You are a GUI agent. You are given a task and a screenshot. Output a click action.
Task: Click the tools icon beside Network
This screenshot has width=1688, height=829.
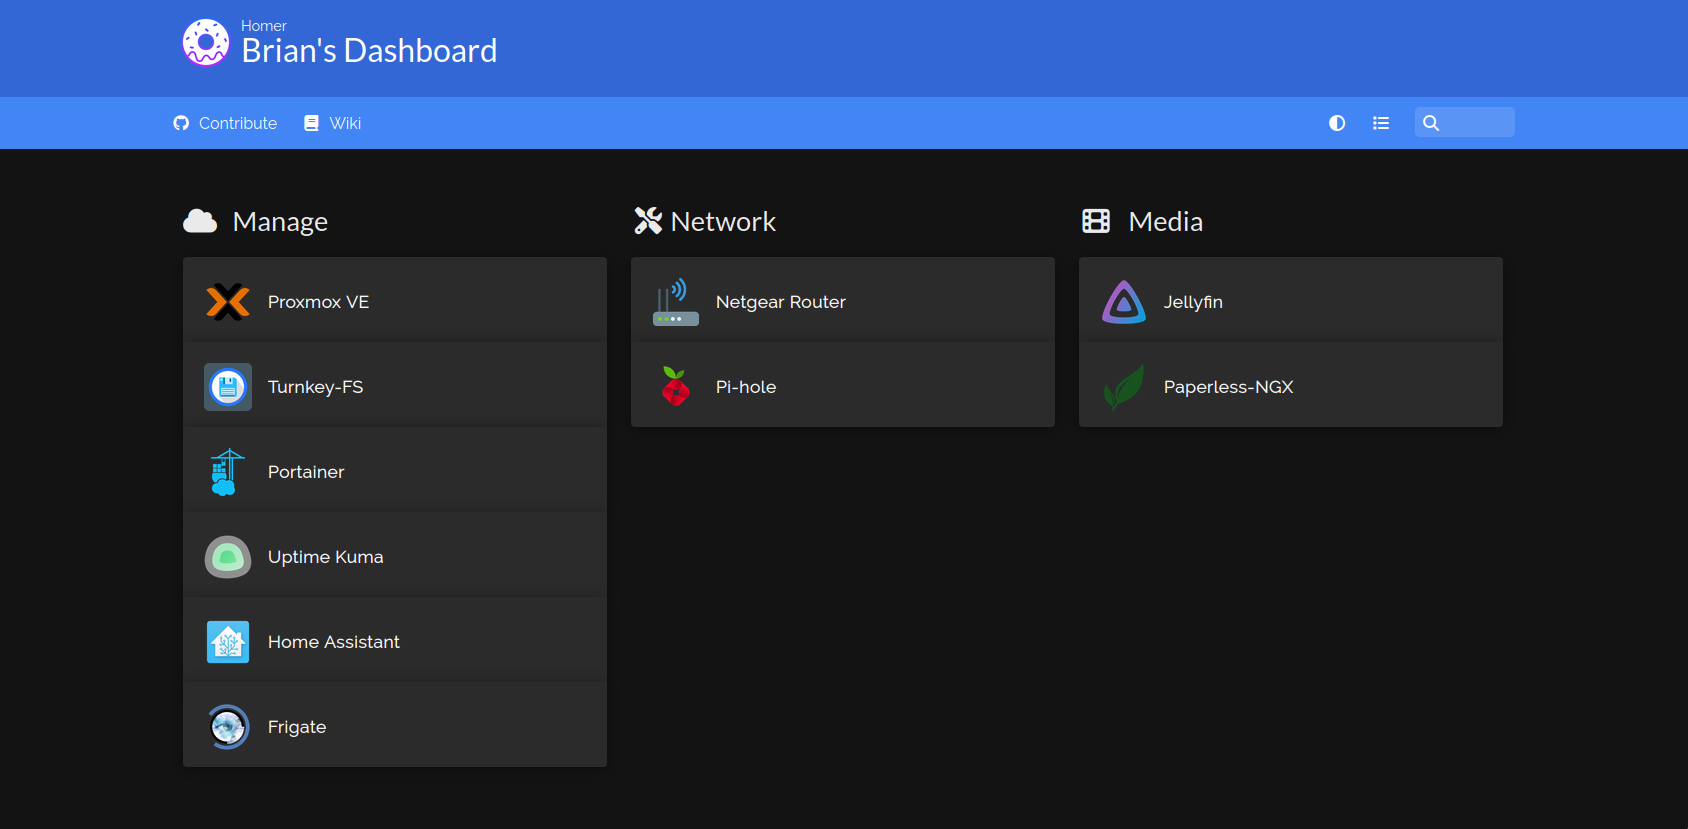coord(648,221)
